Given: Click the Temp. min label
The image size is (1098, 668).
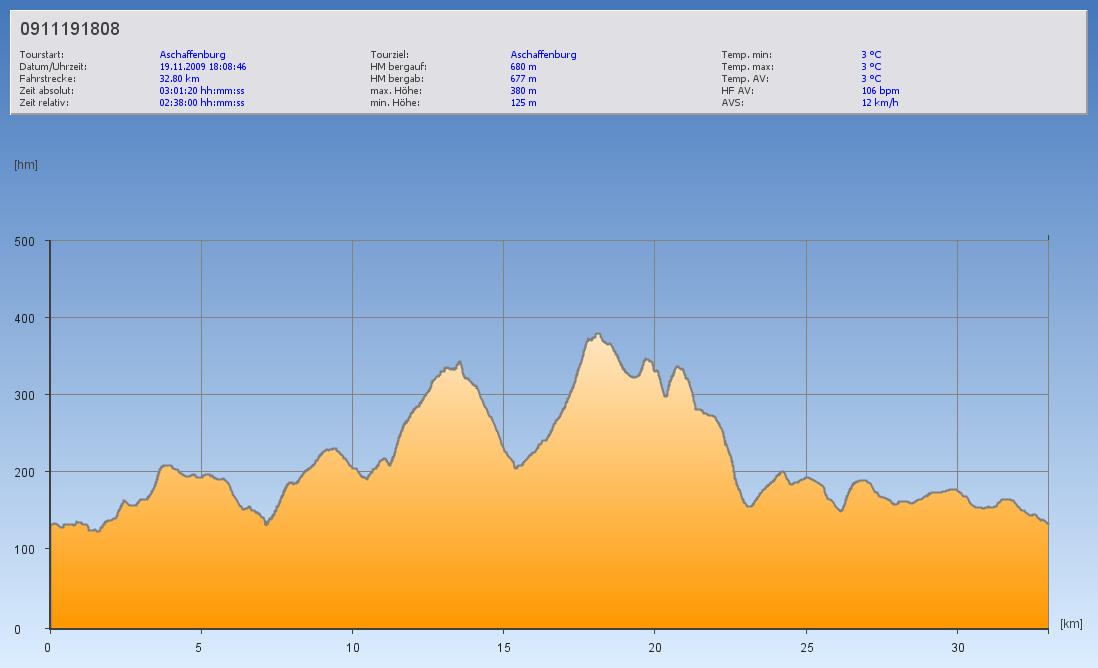Looking at the screenshot, I should (x=746, y=54).
